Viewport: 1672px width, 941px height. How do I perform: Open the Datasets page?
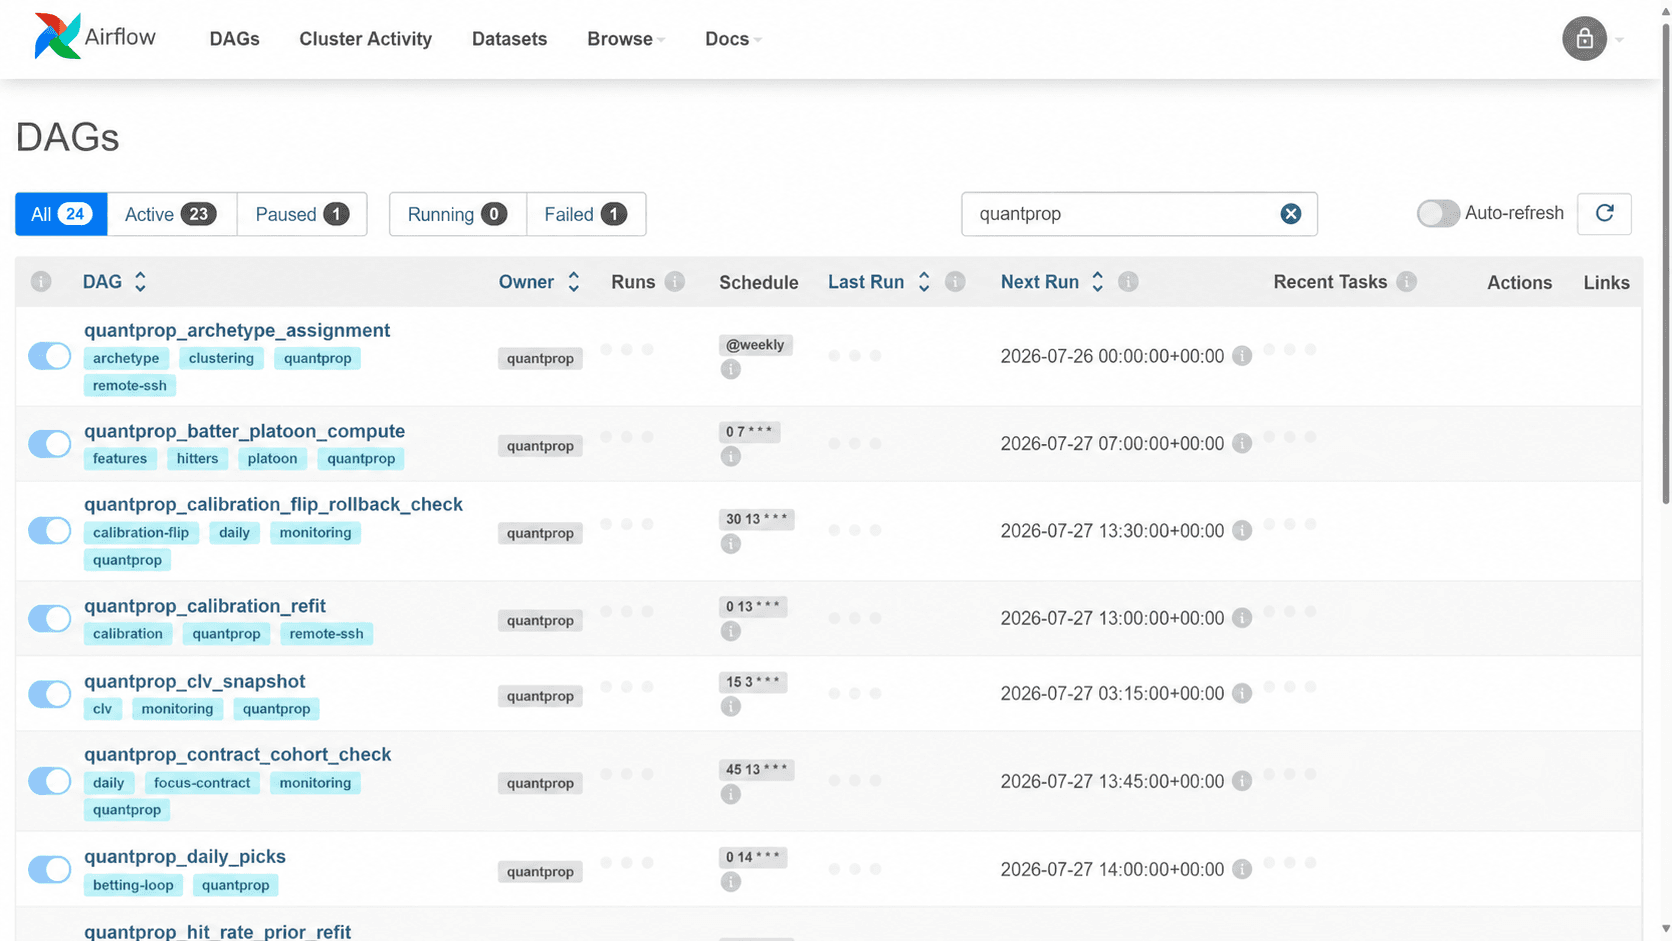tap(509, 39)
